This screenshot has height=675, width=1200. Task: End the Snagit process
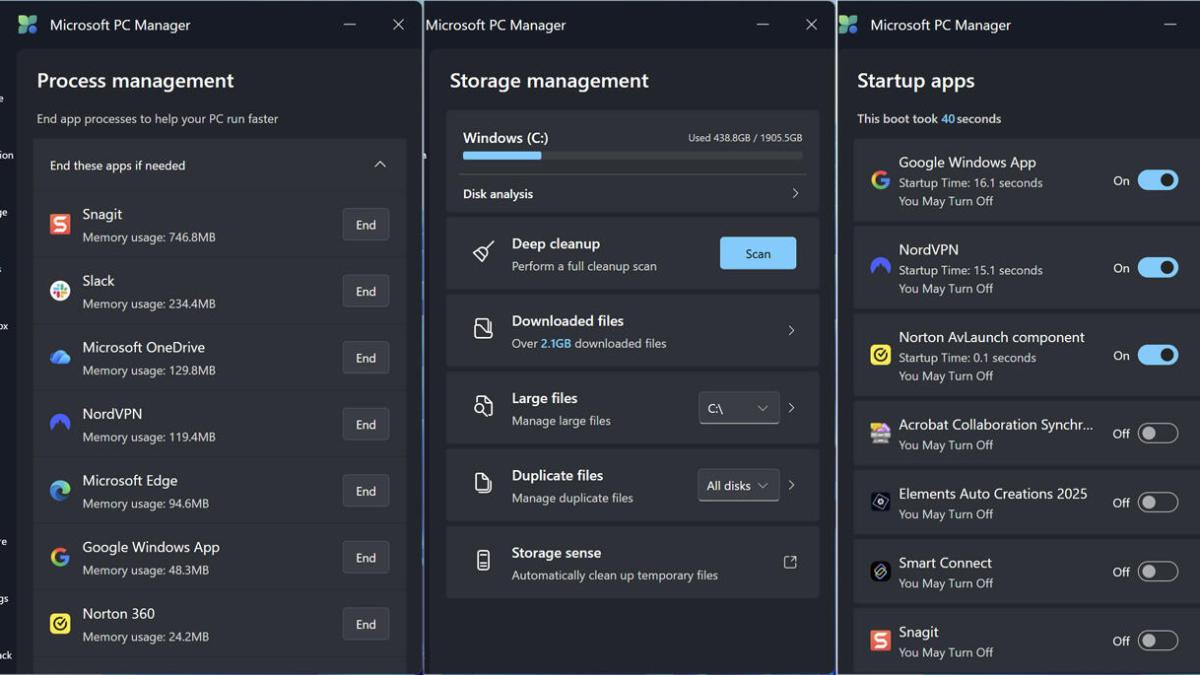pyautogui.click(x=366, y=225)
